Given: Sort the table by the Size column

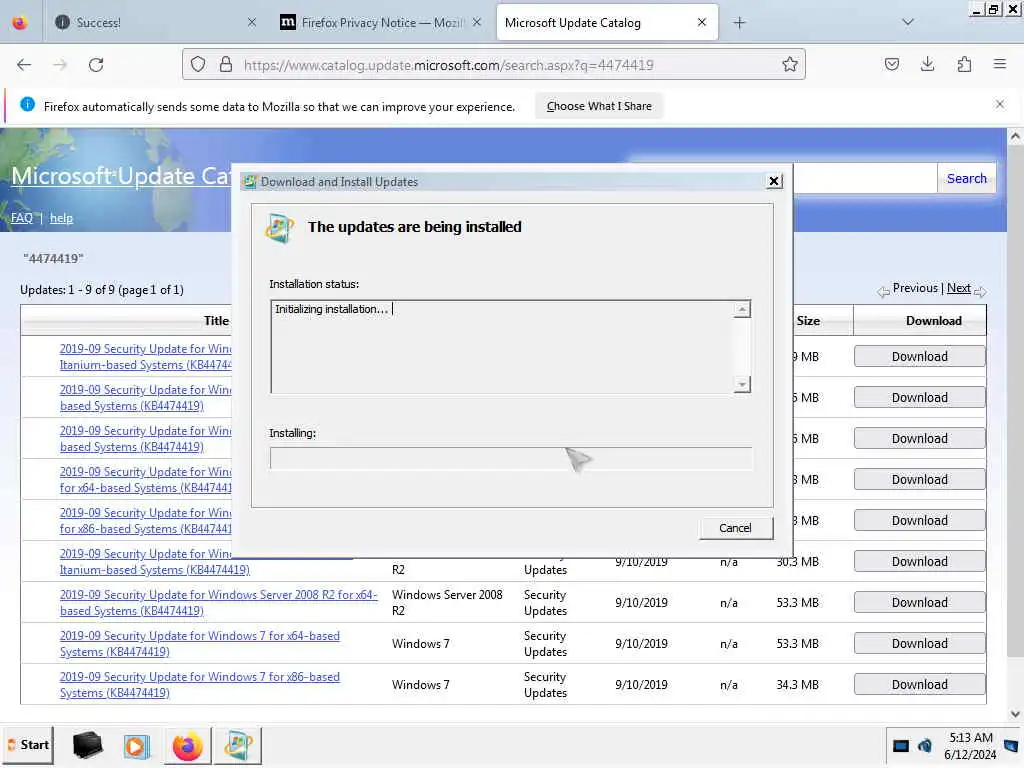Looking at the screenshot, I should [808, 321].
